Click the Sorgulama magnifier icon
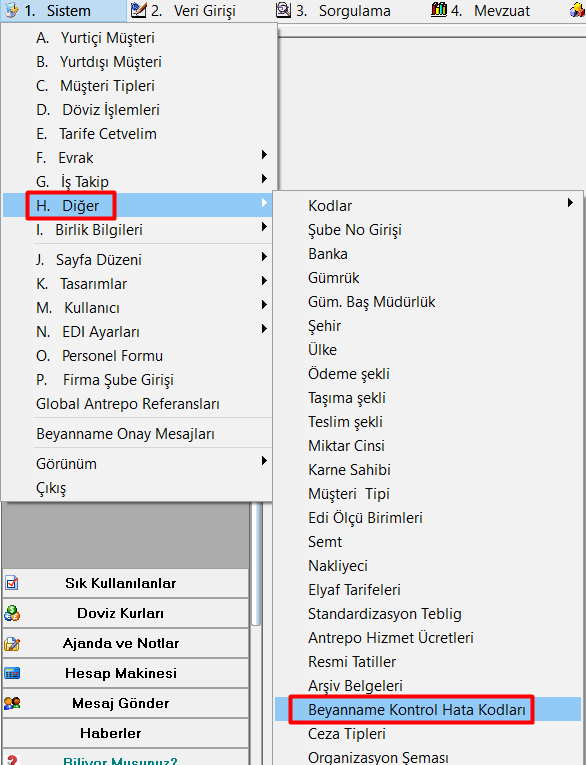 pos(283,10)
